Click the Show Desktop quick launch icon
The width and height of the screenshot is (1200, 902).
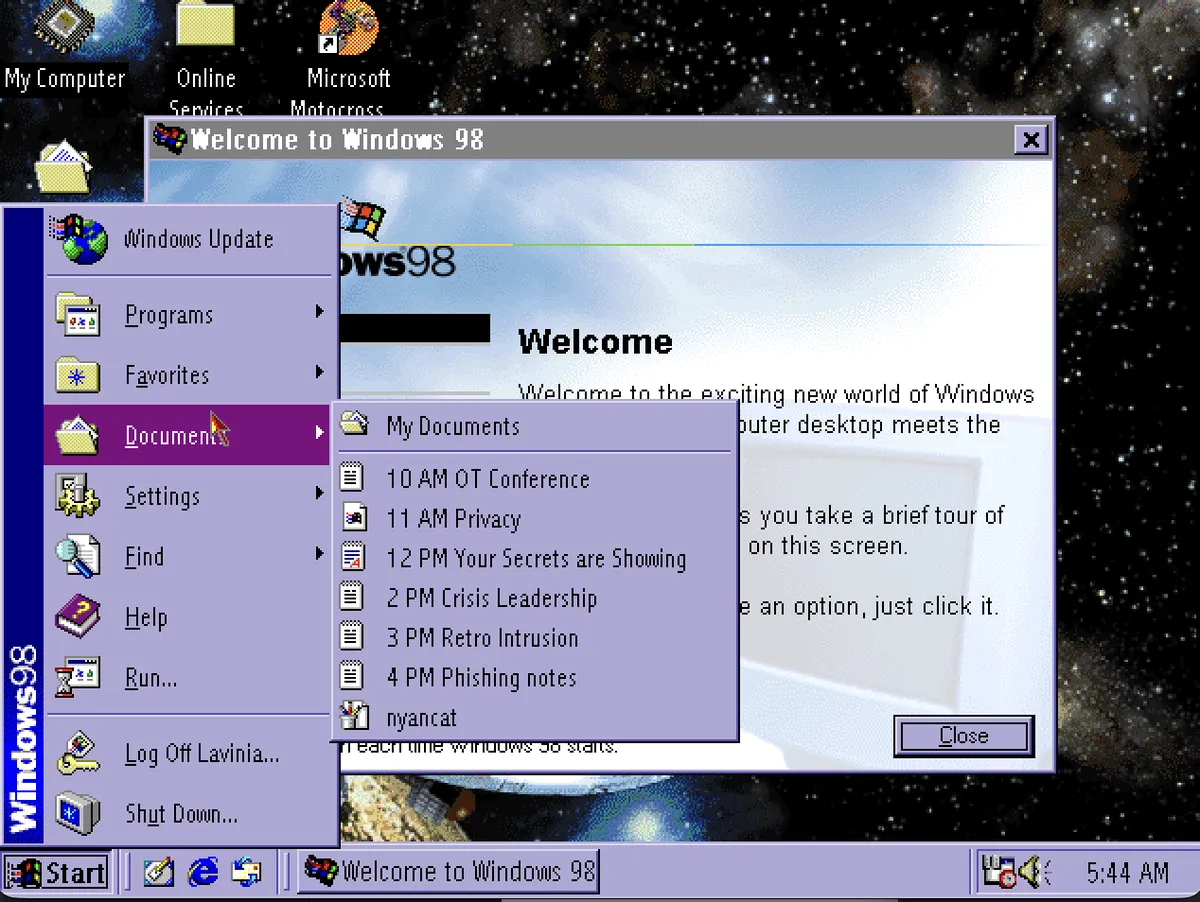pyautogui.click(x=157, y=872)
